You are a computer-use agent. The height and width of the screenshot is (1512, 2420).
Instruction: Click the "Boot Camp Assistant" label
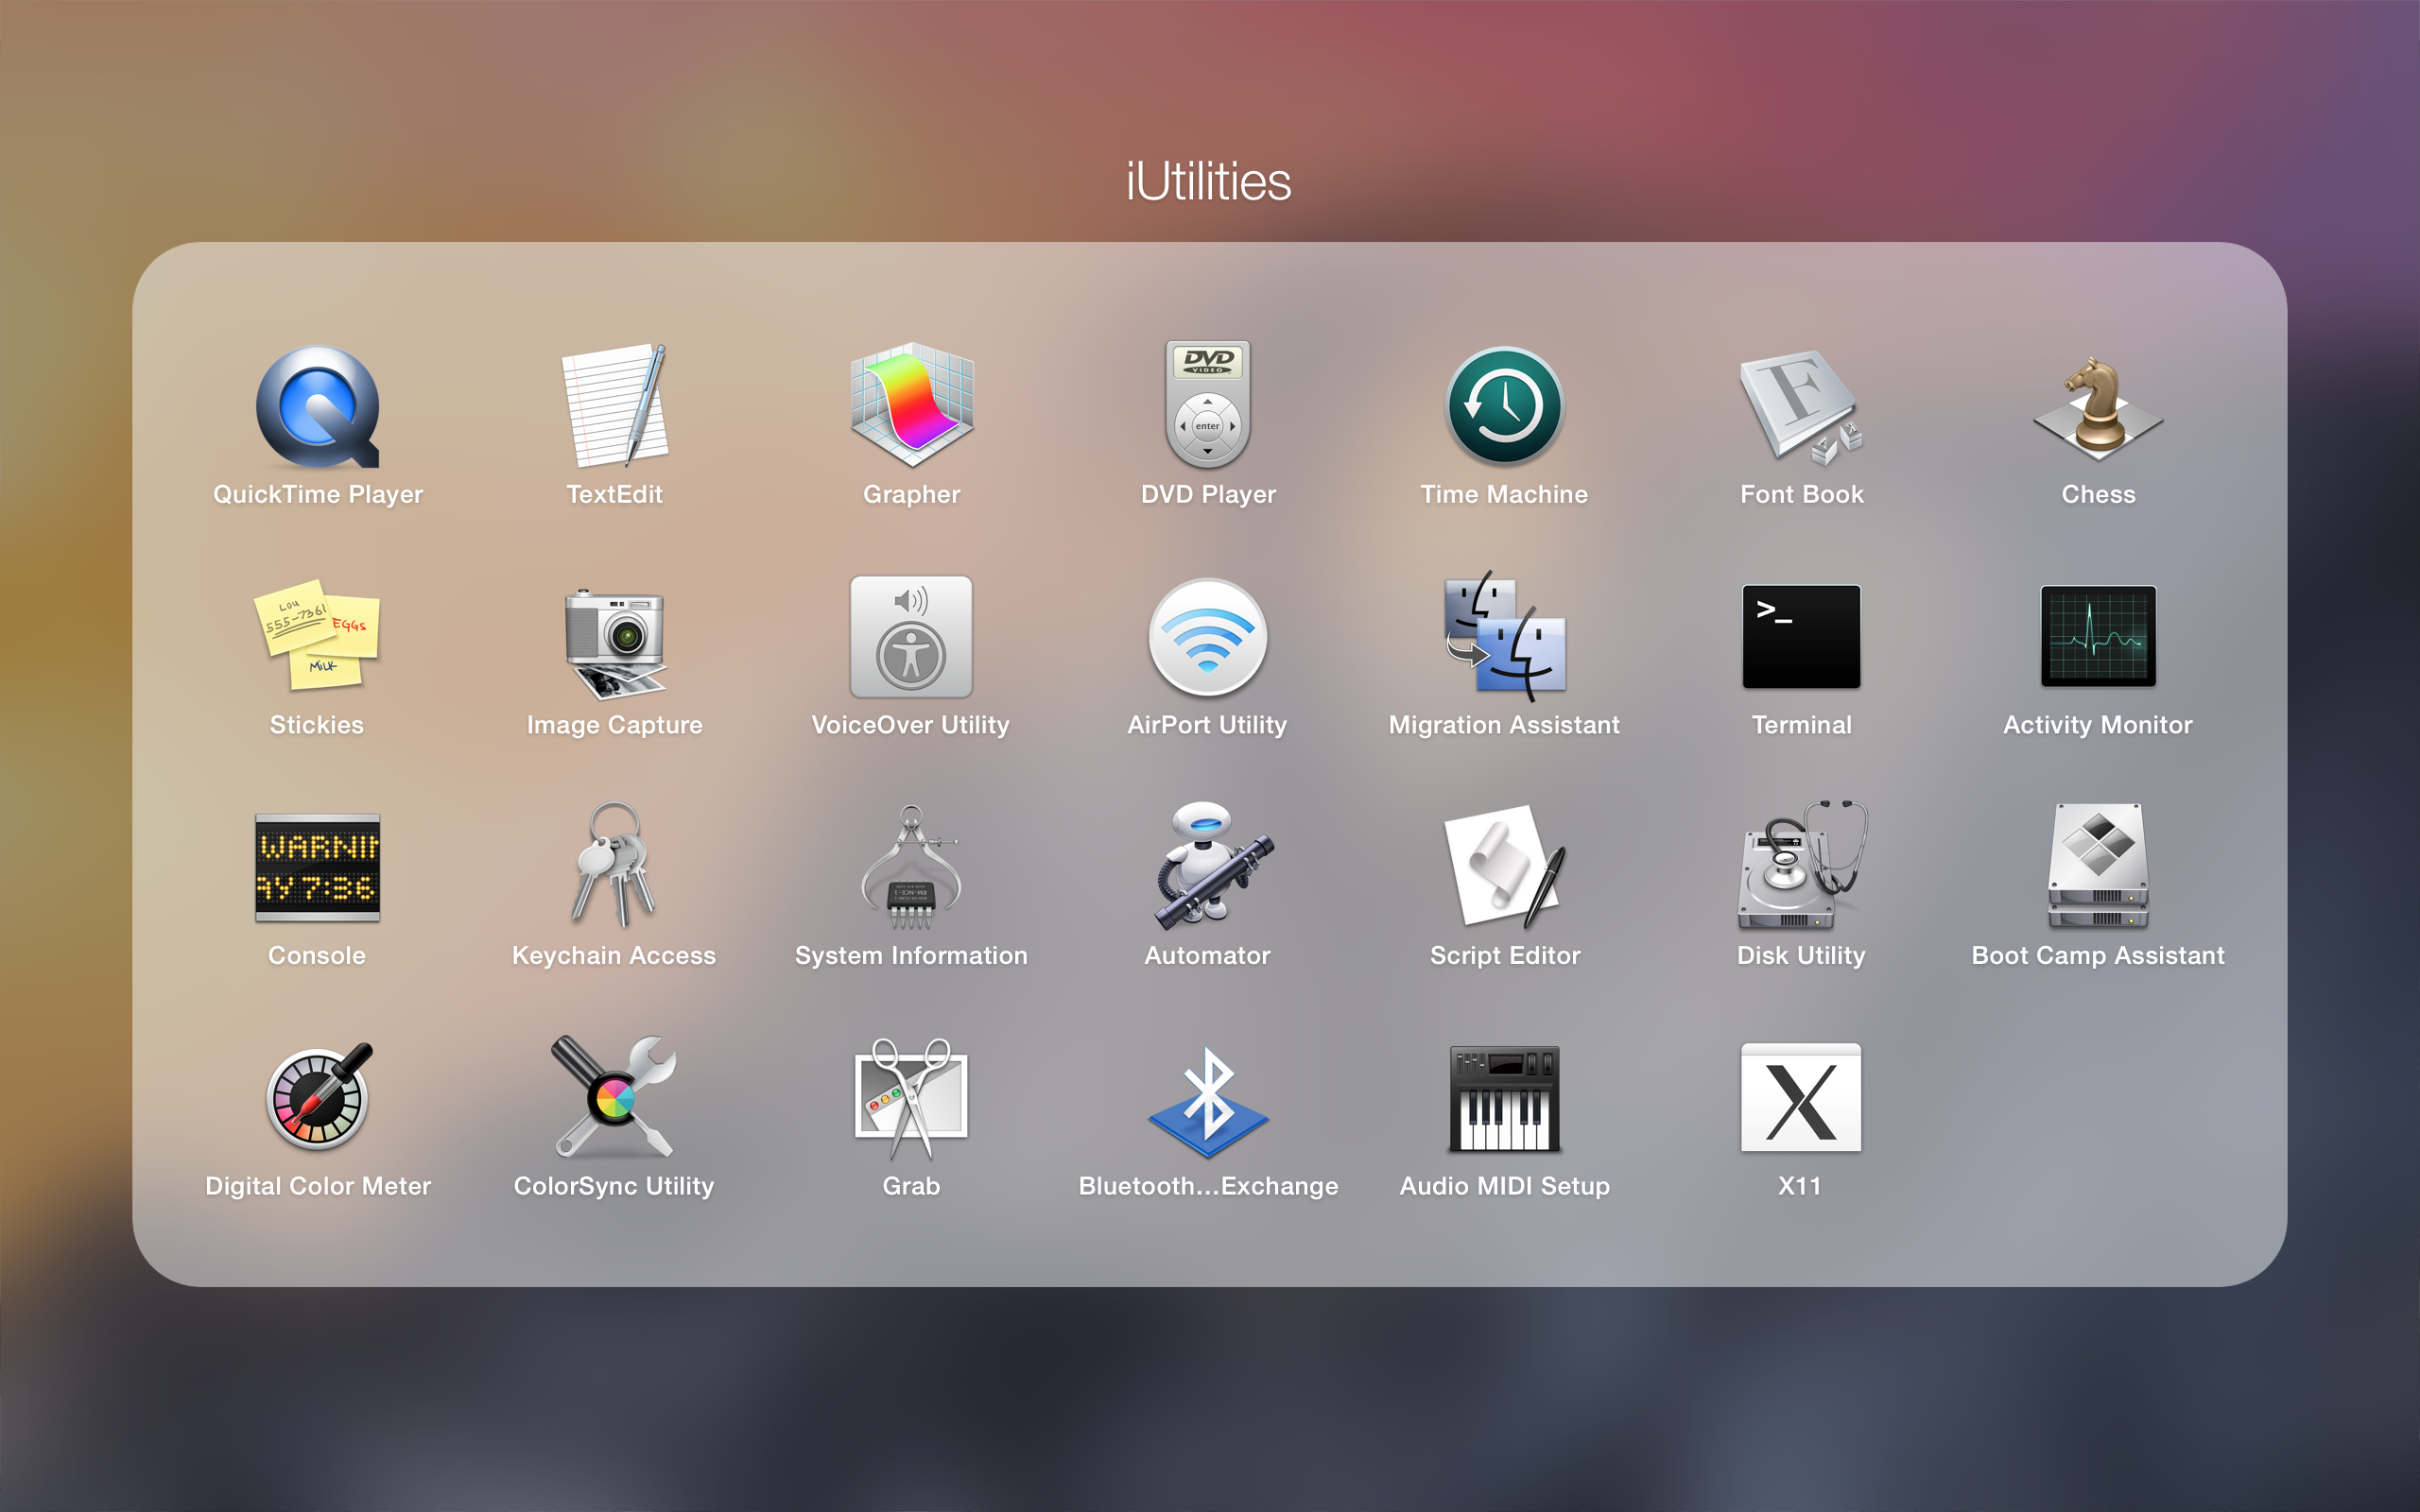click(x=2098, y=955)
